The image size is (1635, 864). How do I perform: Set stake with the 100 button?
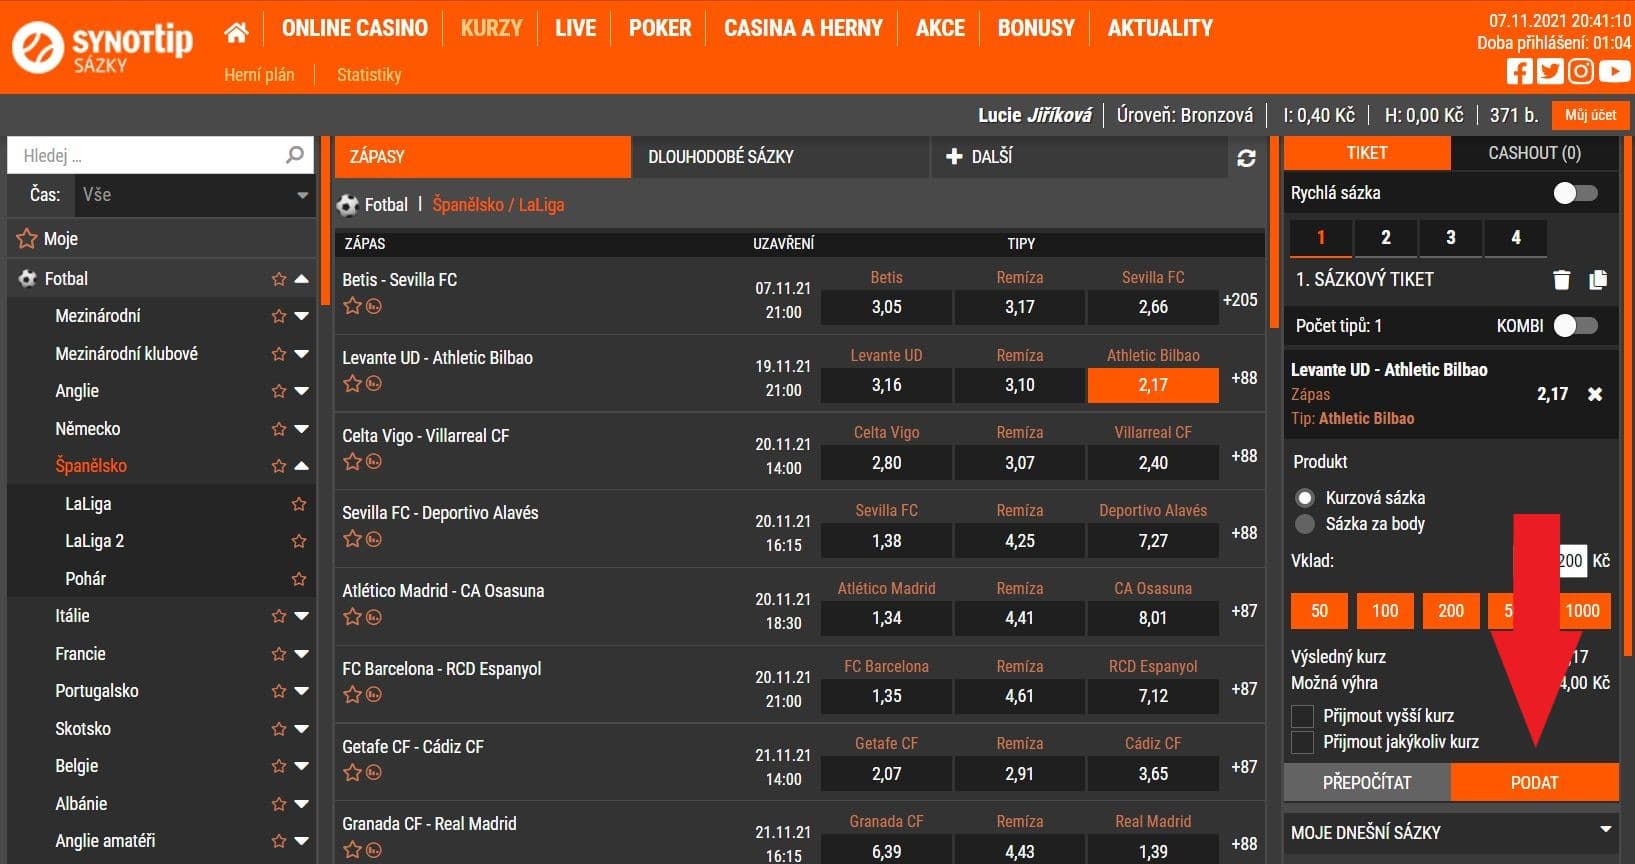(x=1385, y=611)
